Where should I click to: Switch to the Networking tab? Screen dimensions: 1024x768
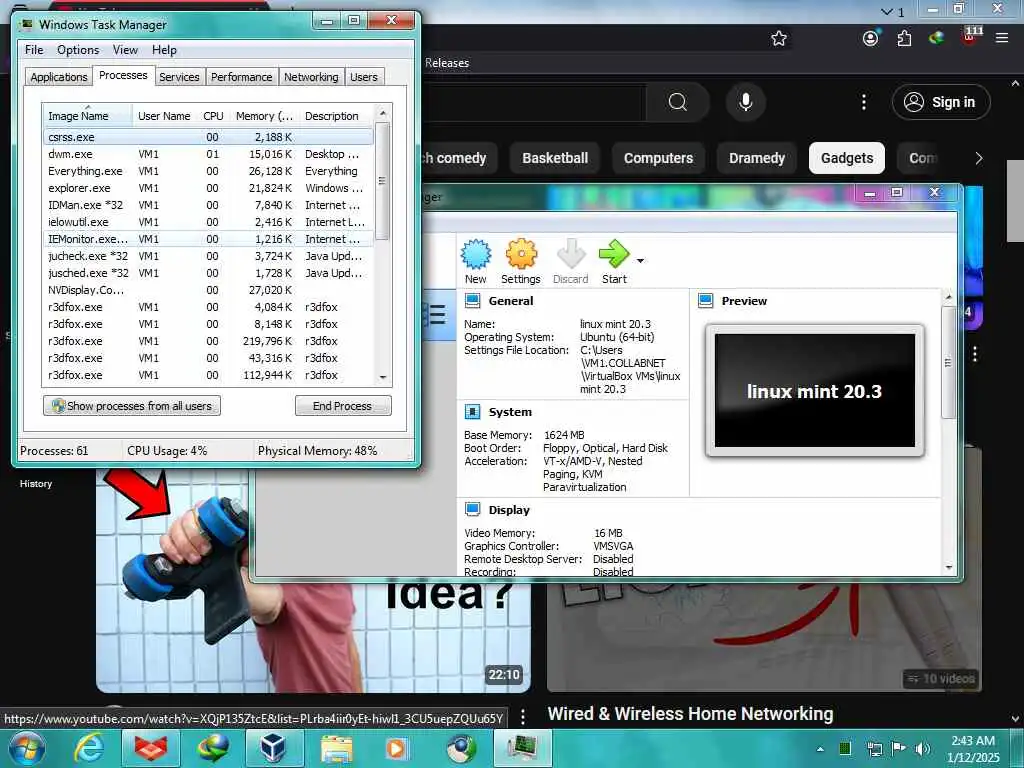[311, 77]
